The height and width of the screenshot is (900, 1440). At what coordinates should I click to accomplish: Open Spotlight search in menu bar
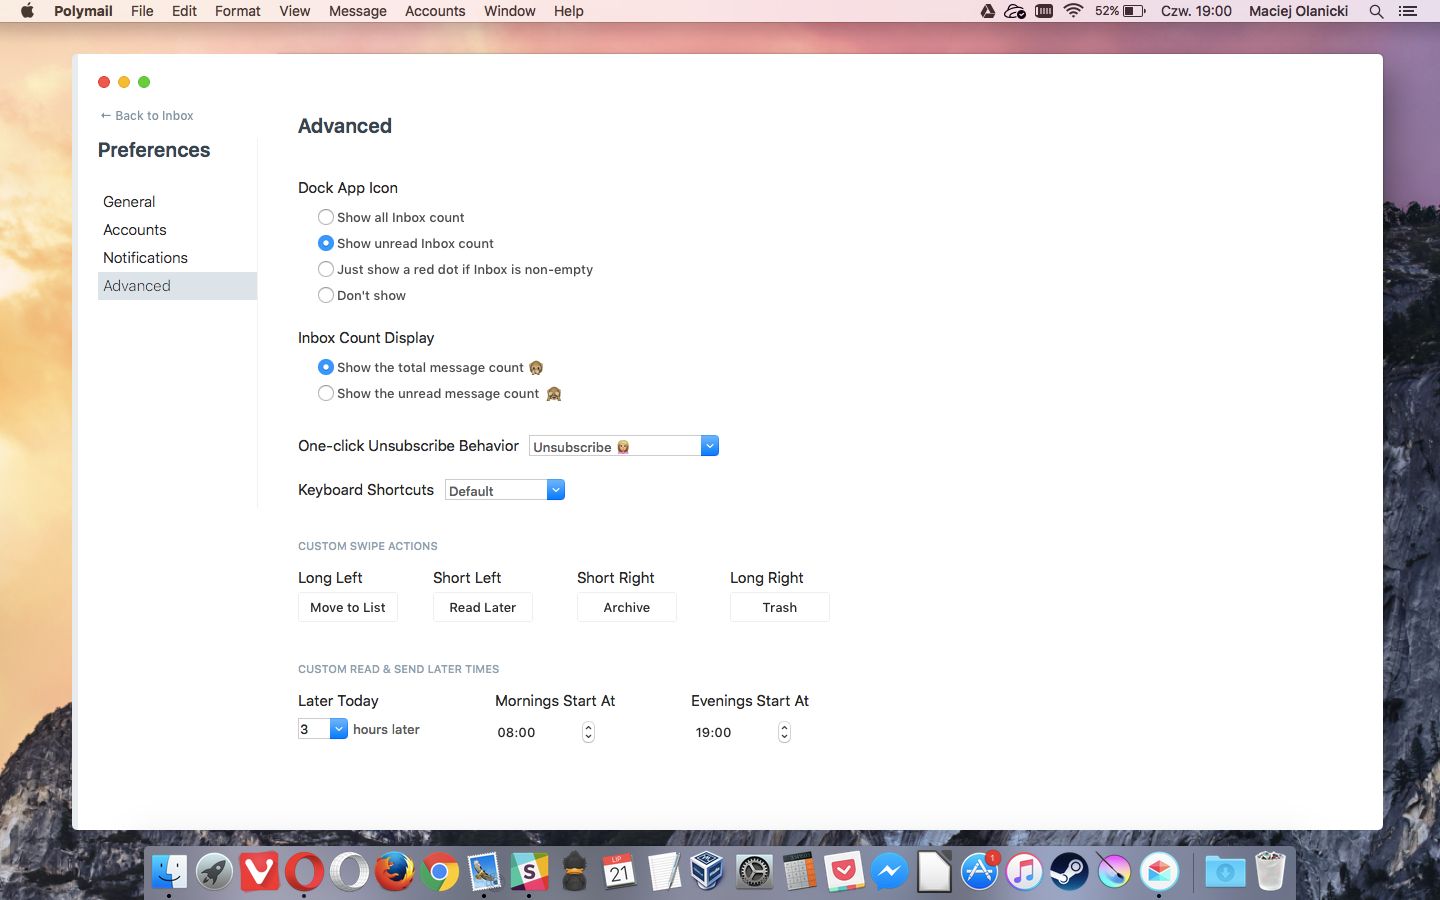click(x=1376, y=11)
